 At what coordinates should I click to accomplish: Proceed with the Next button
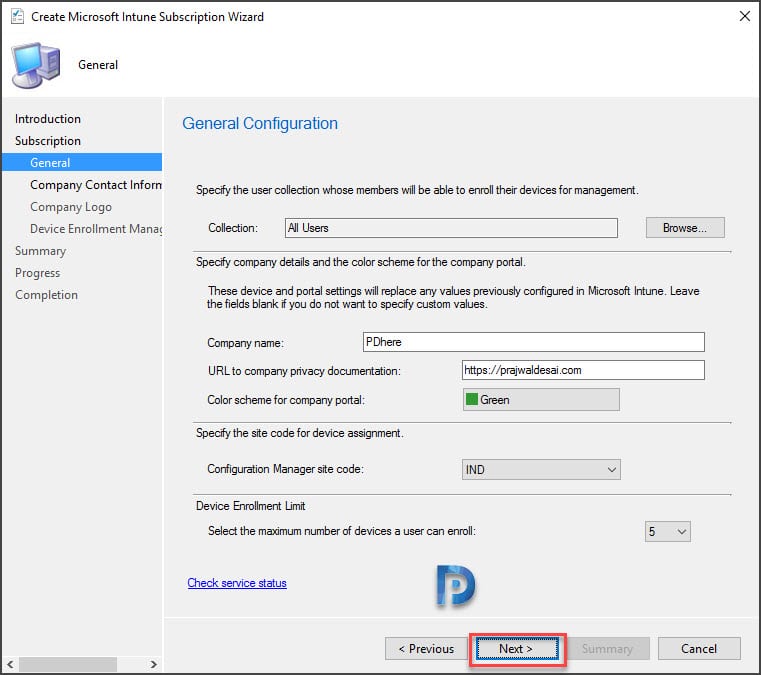tap(517, 649)
